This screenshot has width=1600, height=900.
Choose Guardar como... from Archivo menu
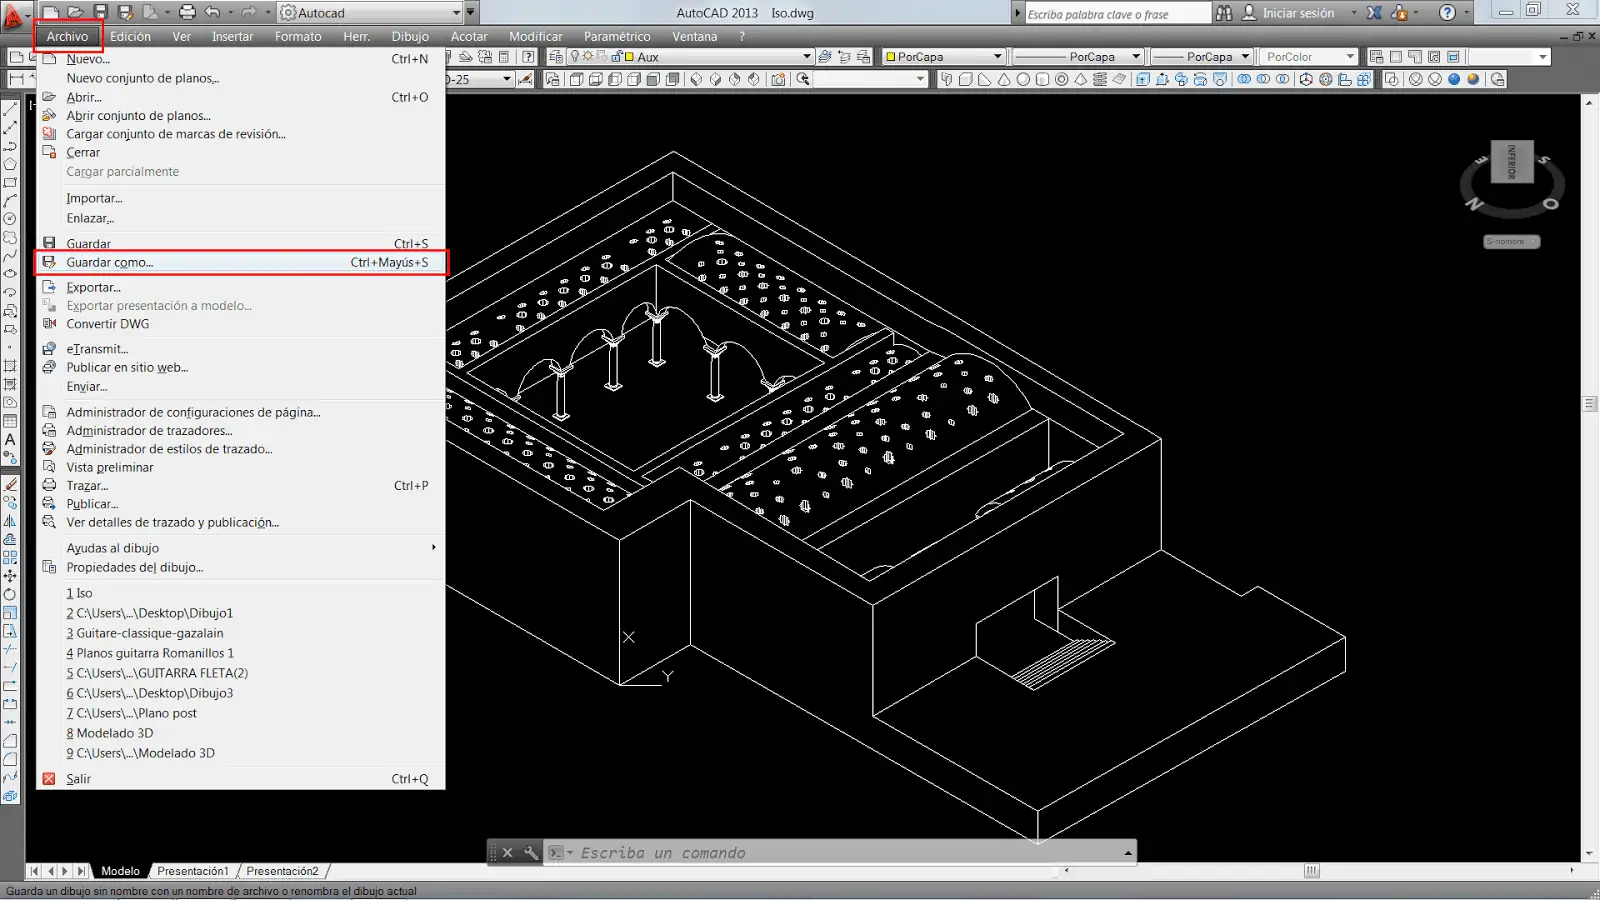point(241,262)
